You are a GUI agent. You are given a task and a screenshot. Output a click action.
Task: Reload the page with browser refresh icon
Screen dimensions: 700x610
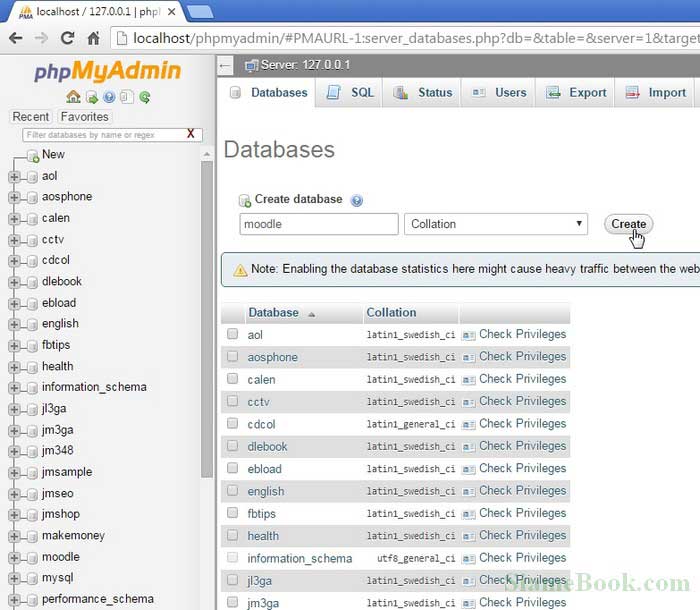click(67, 38)
